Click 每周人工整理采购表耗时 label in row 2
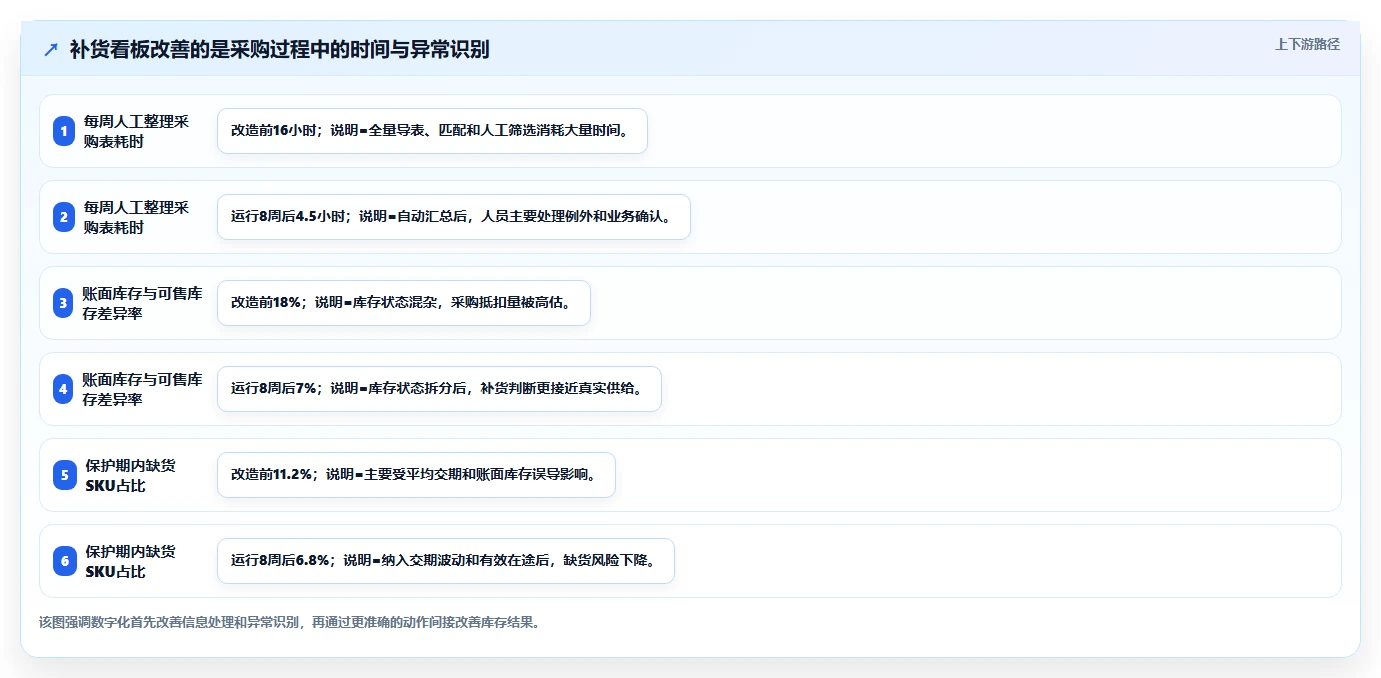This screenshot has height=678, width=1381. click(136, 217)
